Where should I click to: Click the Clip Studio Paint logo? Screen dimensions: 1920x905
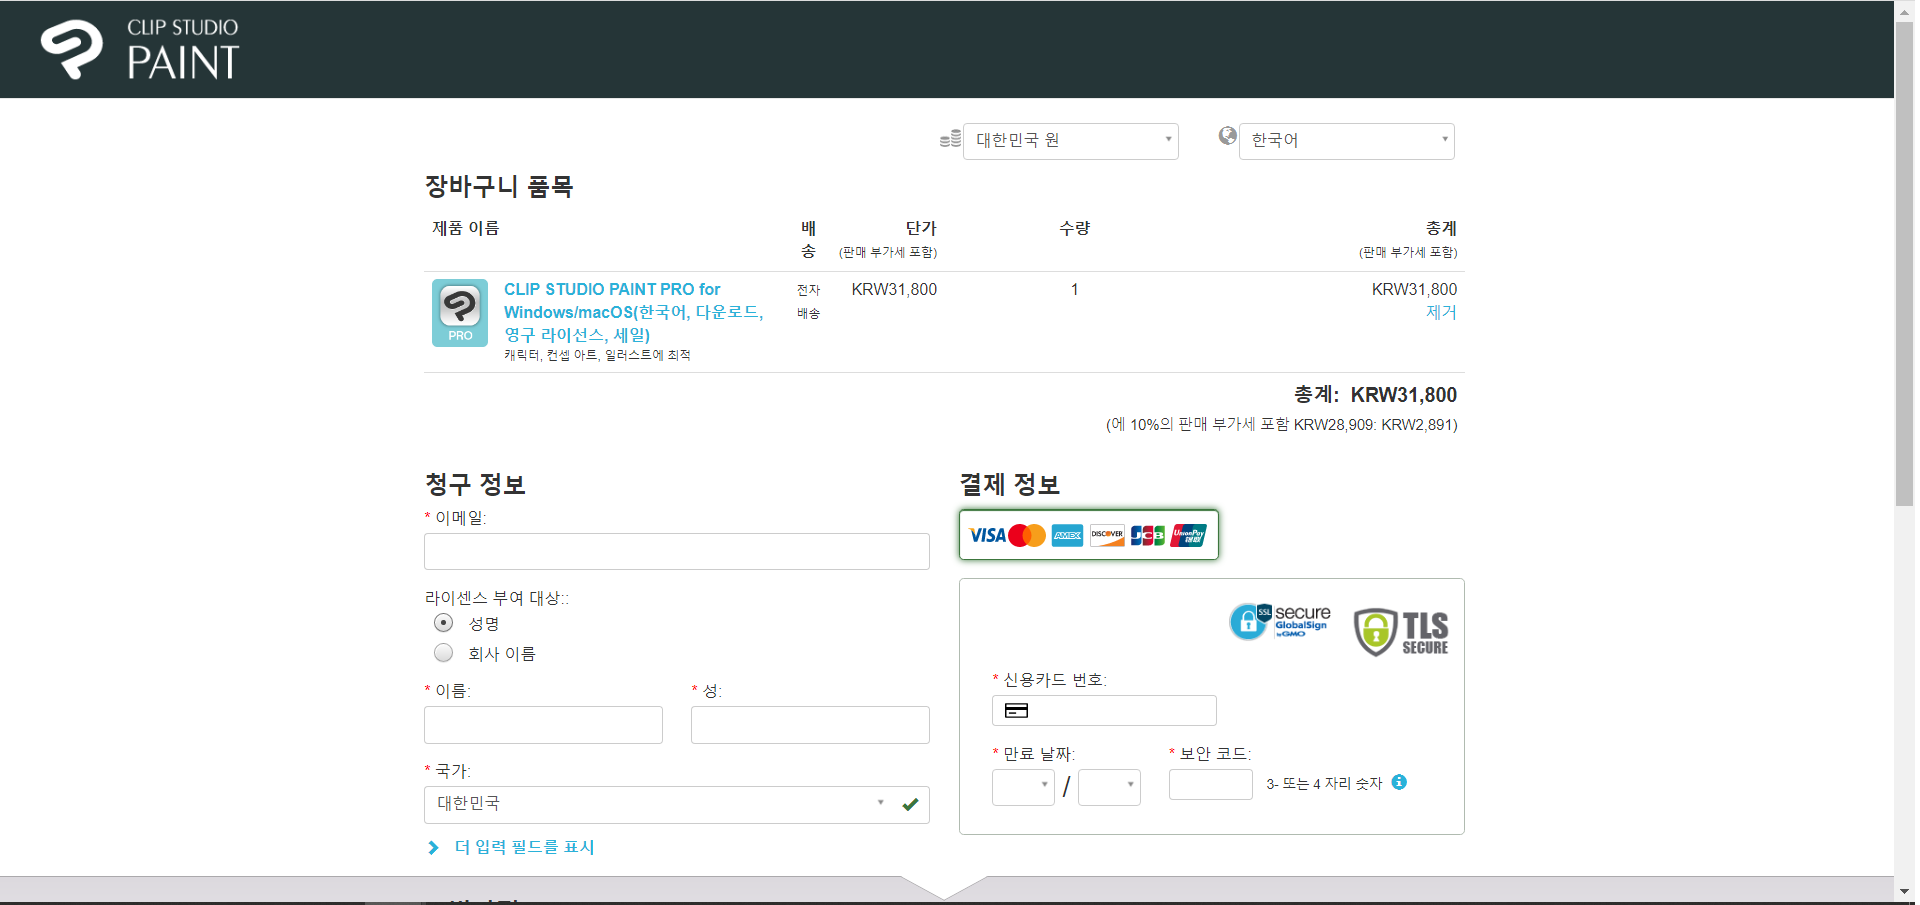pos(140,49)
